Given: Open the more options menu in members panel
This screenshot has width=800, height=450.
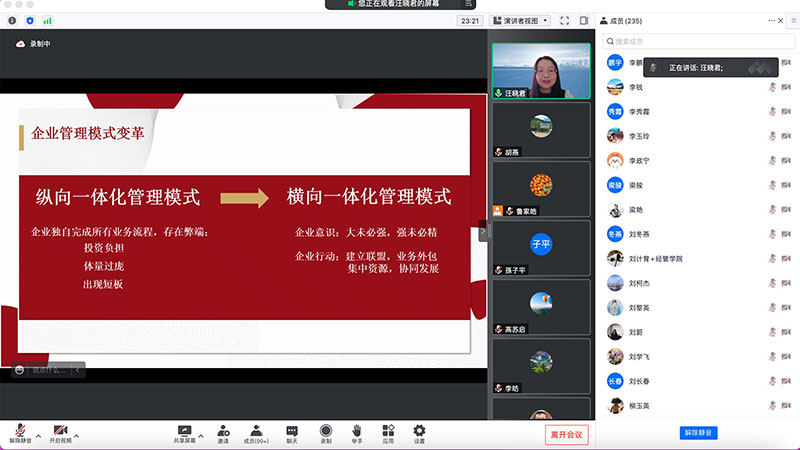Looking at the screenshot, I should [770, 20].
